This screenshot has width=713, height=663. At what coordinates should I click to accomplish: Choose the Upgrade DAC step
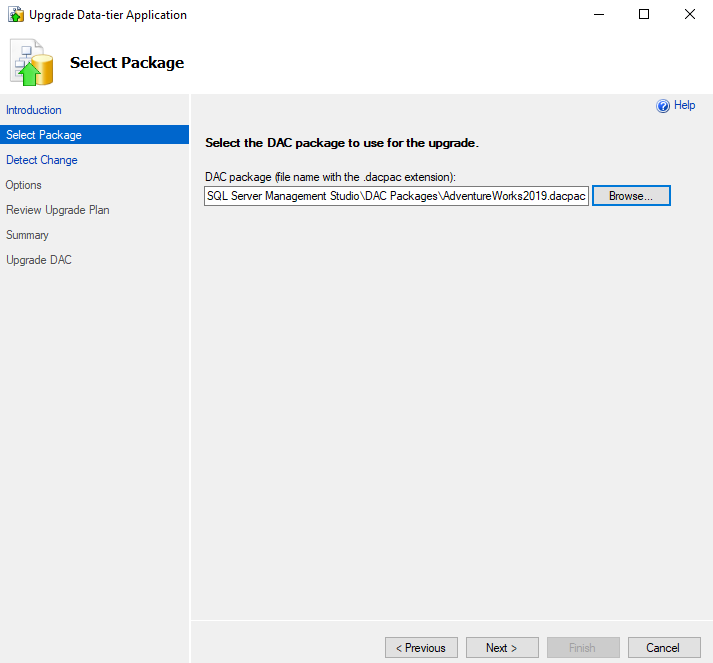click(39, 260)
